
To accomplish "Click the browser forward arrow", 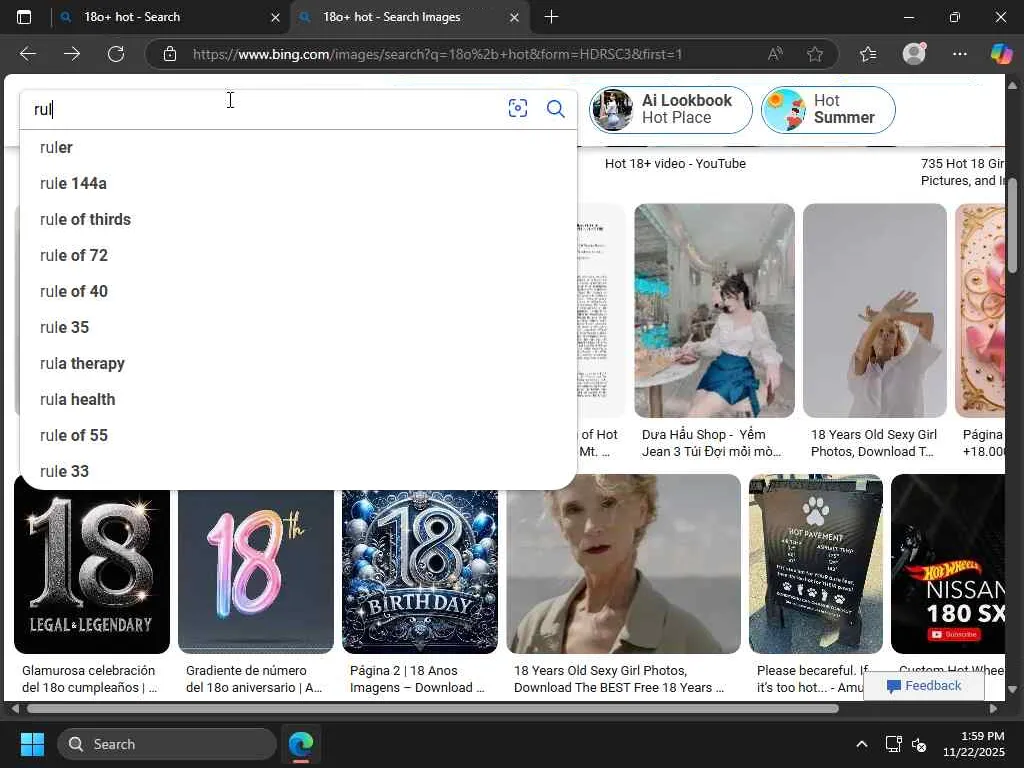I will (x=72, y=54).
